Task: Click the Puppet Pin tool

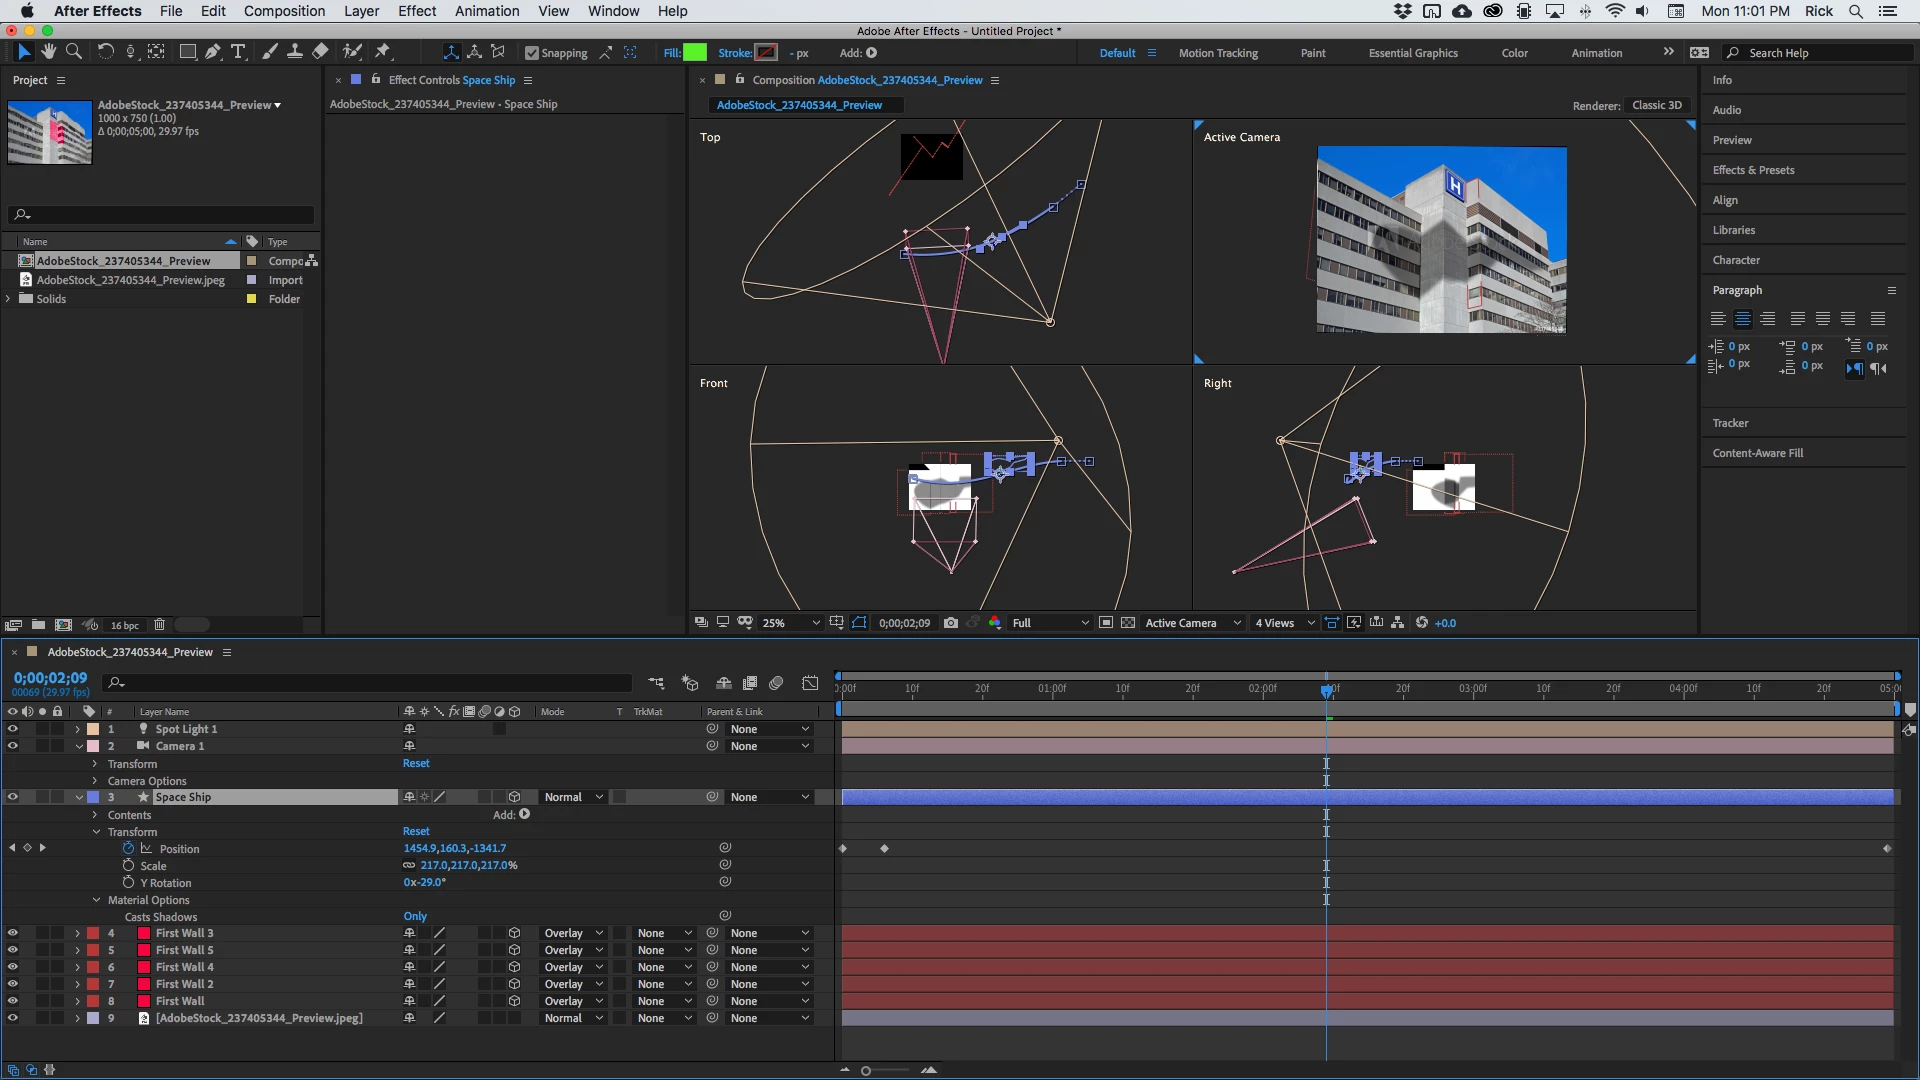Action: coord(383,52)
